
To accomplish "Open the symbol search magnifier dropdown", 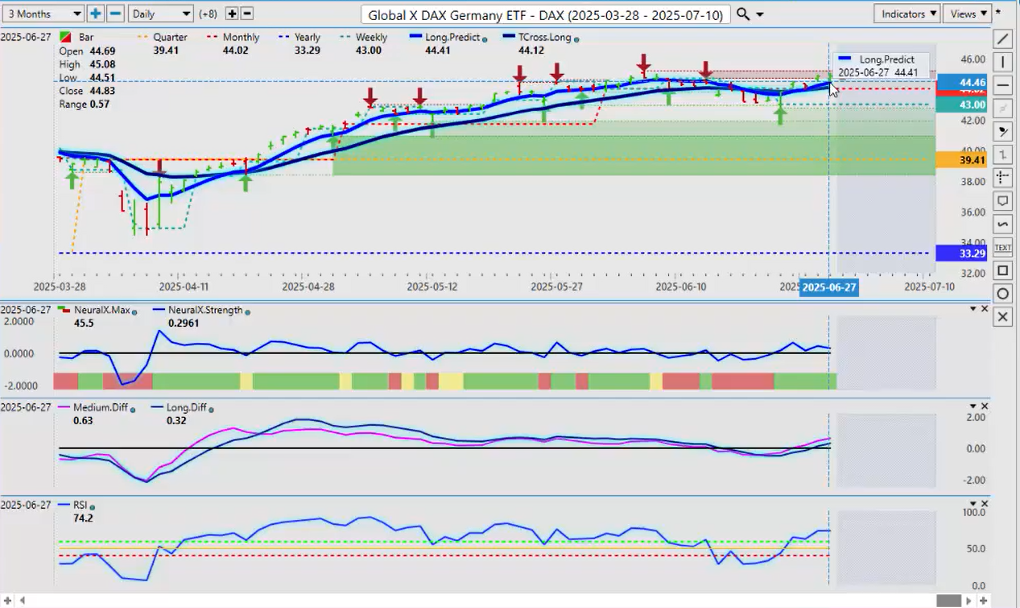I will pyautogui.click(x=748, y=14).
